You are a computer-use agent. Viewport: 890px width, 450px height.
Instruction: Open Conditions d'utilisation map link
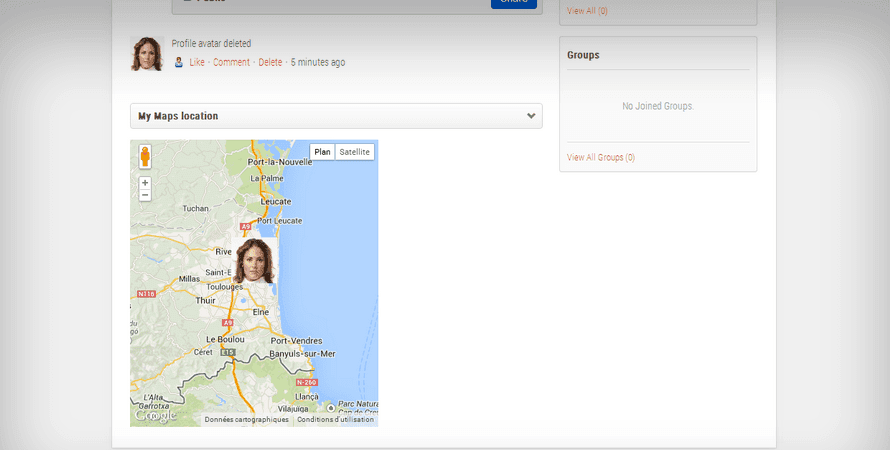pos(335,420)
